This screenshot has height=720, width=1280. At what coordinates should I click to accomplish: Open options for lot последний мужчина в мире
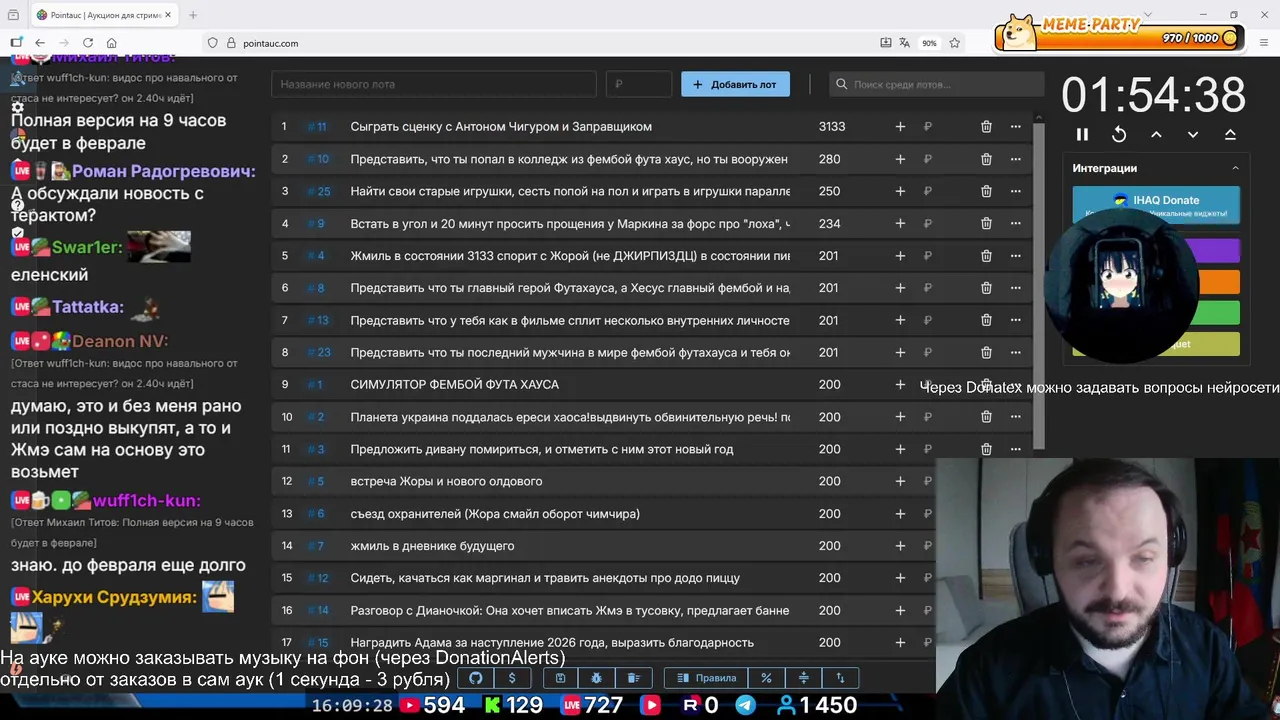1016,352
